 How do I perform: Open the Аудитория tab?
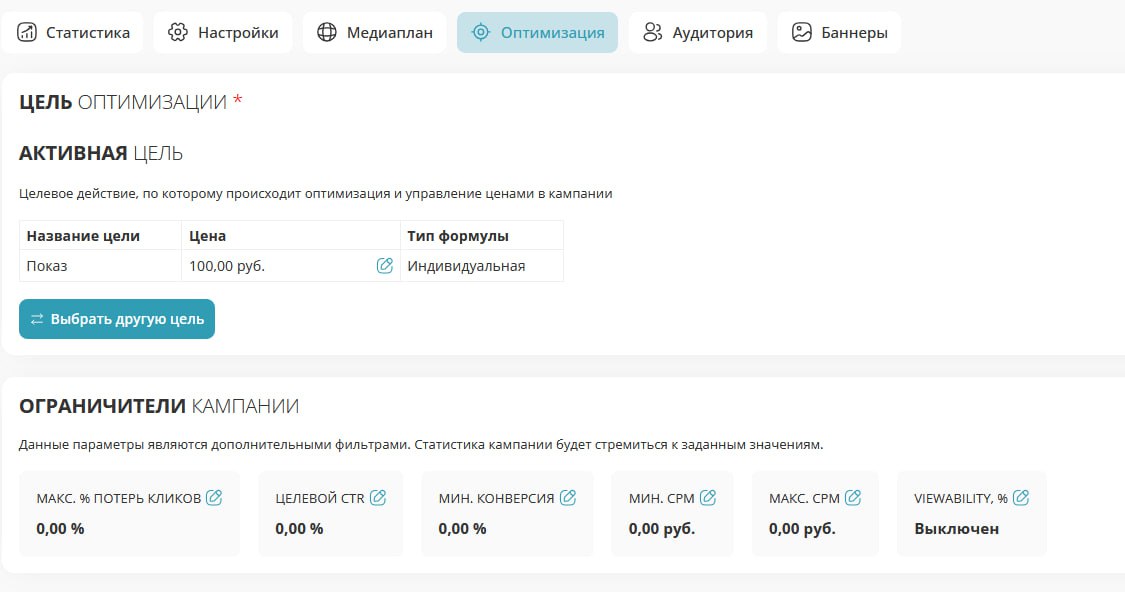click(697, 32)
